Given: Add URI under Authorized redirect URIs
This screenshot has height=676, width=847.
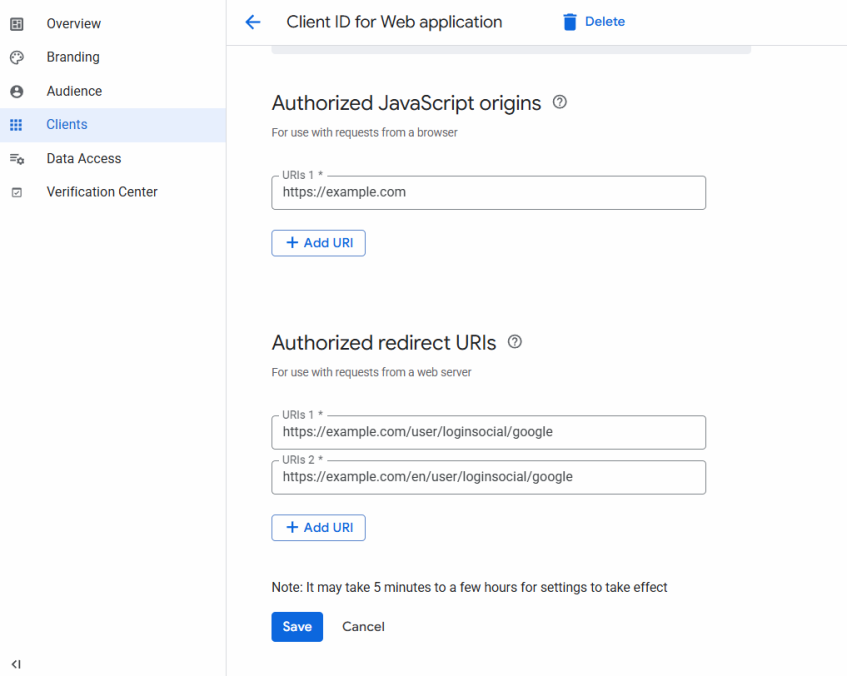Looking at the screenshot, I should point(318,528).
